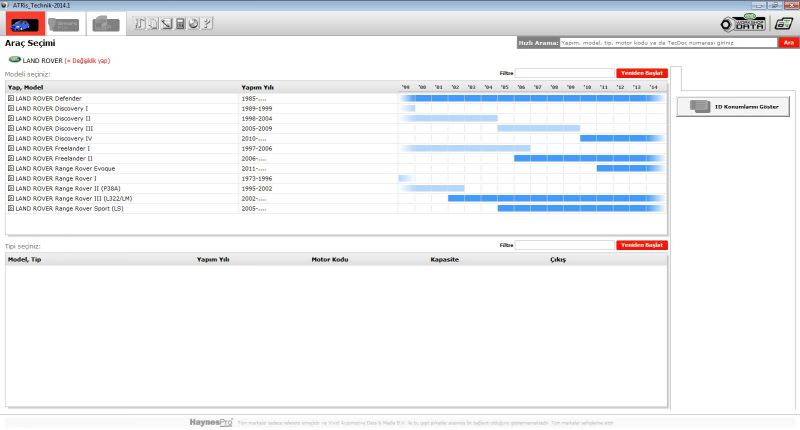The height and width of the screenshot is (430, 800).
Task: Open help via the question mark icon
Action: click(x=205, y=23)
